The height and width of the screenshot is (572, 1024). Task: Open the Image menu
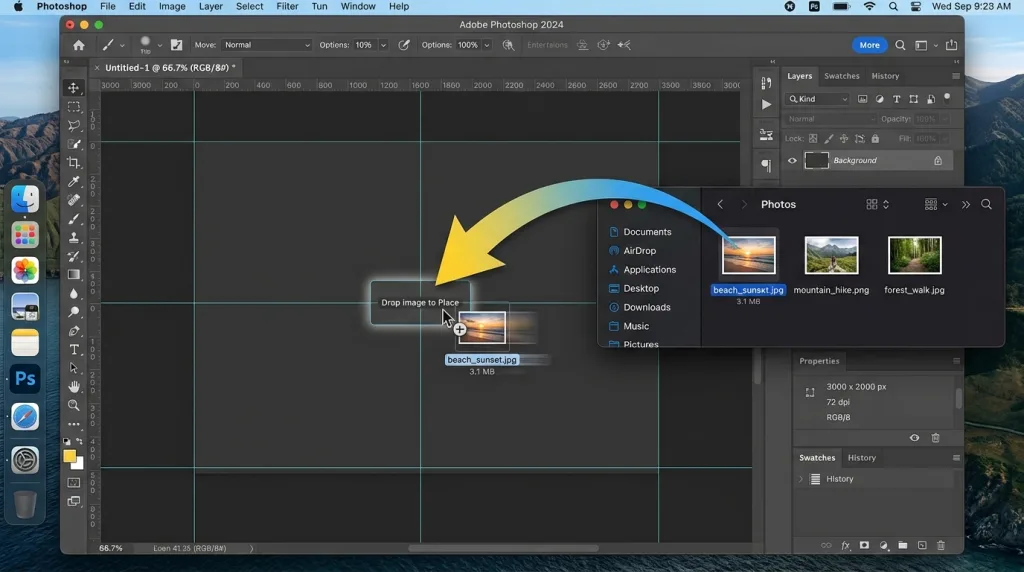172,7
